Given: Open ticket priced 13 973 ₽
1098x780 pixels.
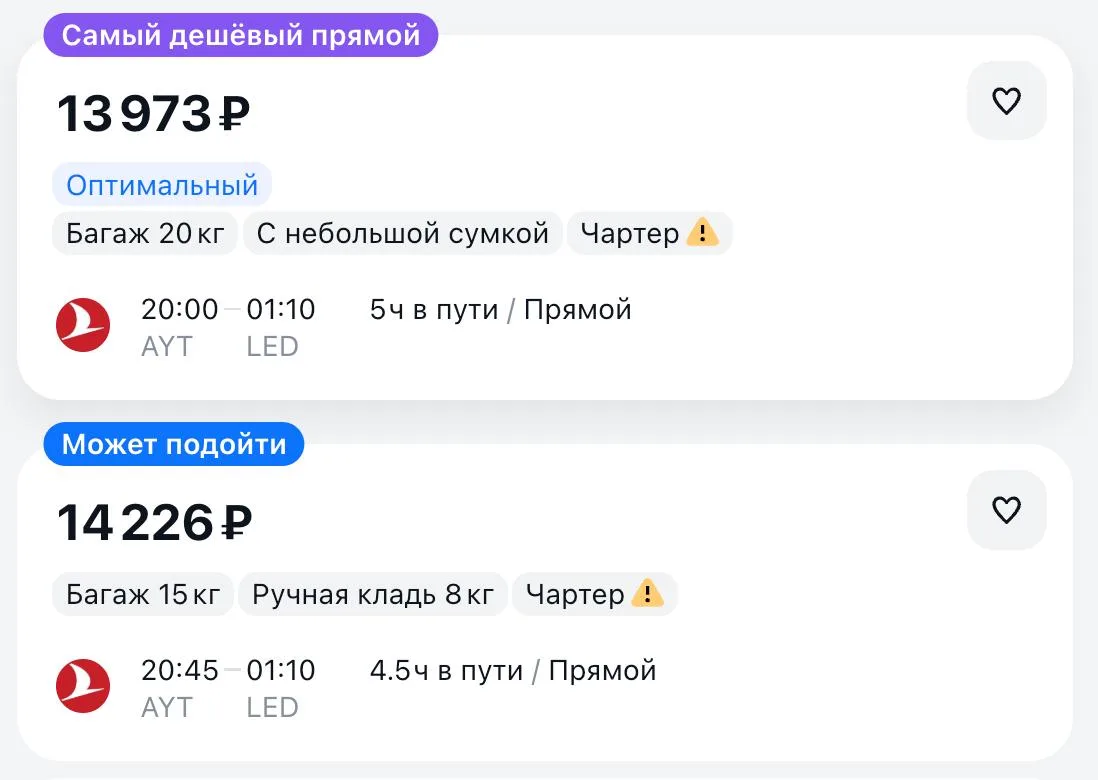Looking at the screenshot, I should 153,113.
